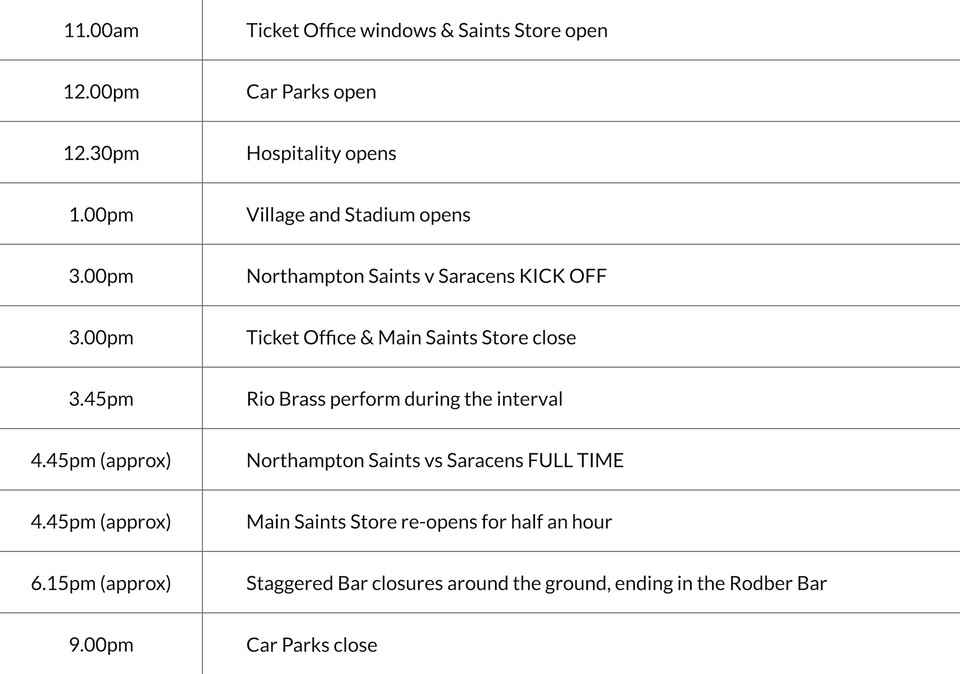Click the time beside the KICK OFF entry

click(101, 276)
